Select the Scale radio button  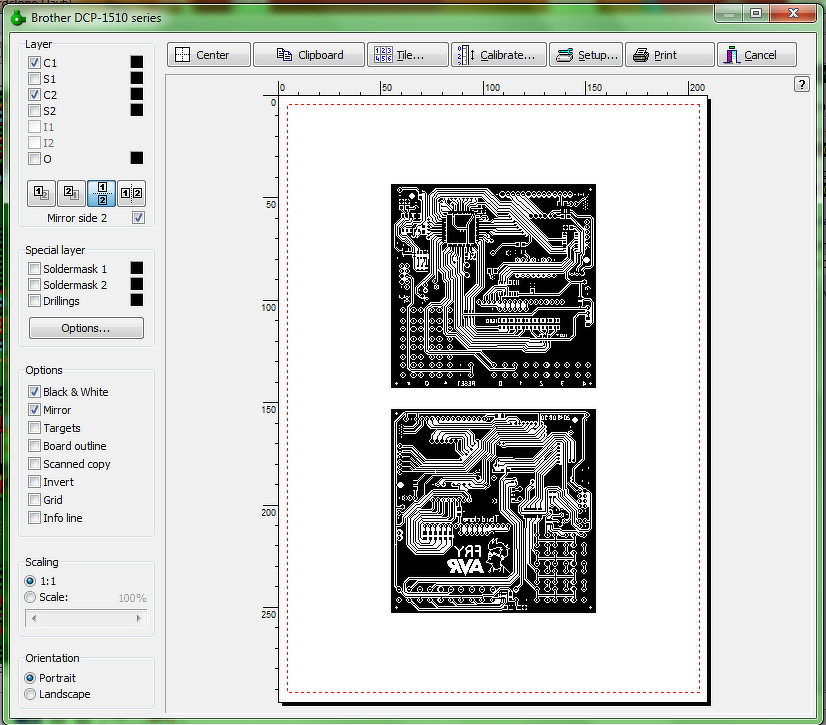tap(30, 597)
